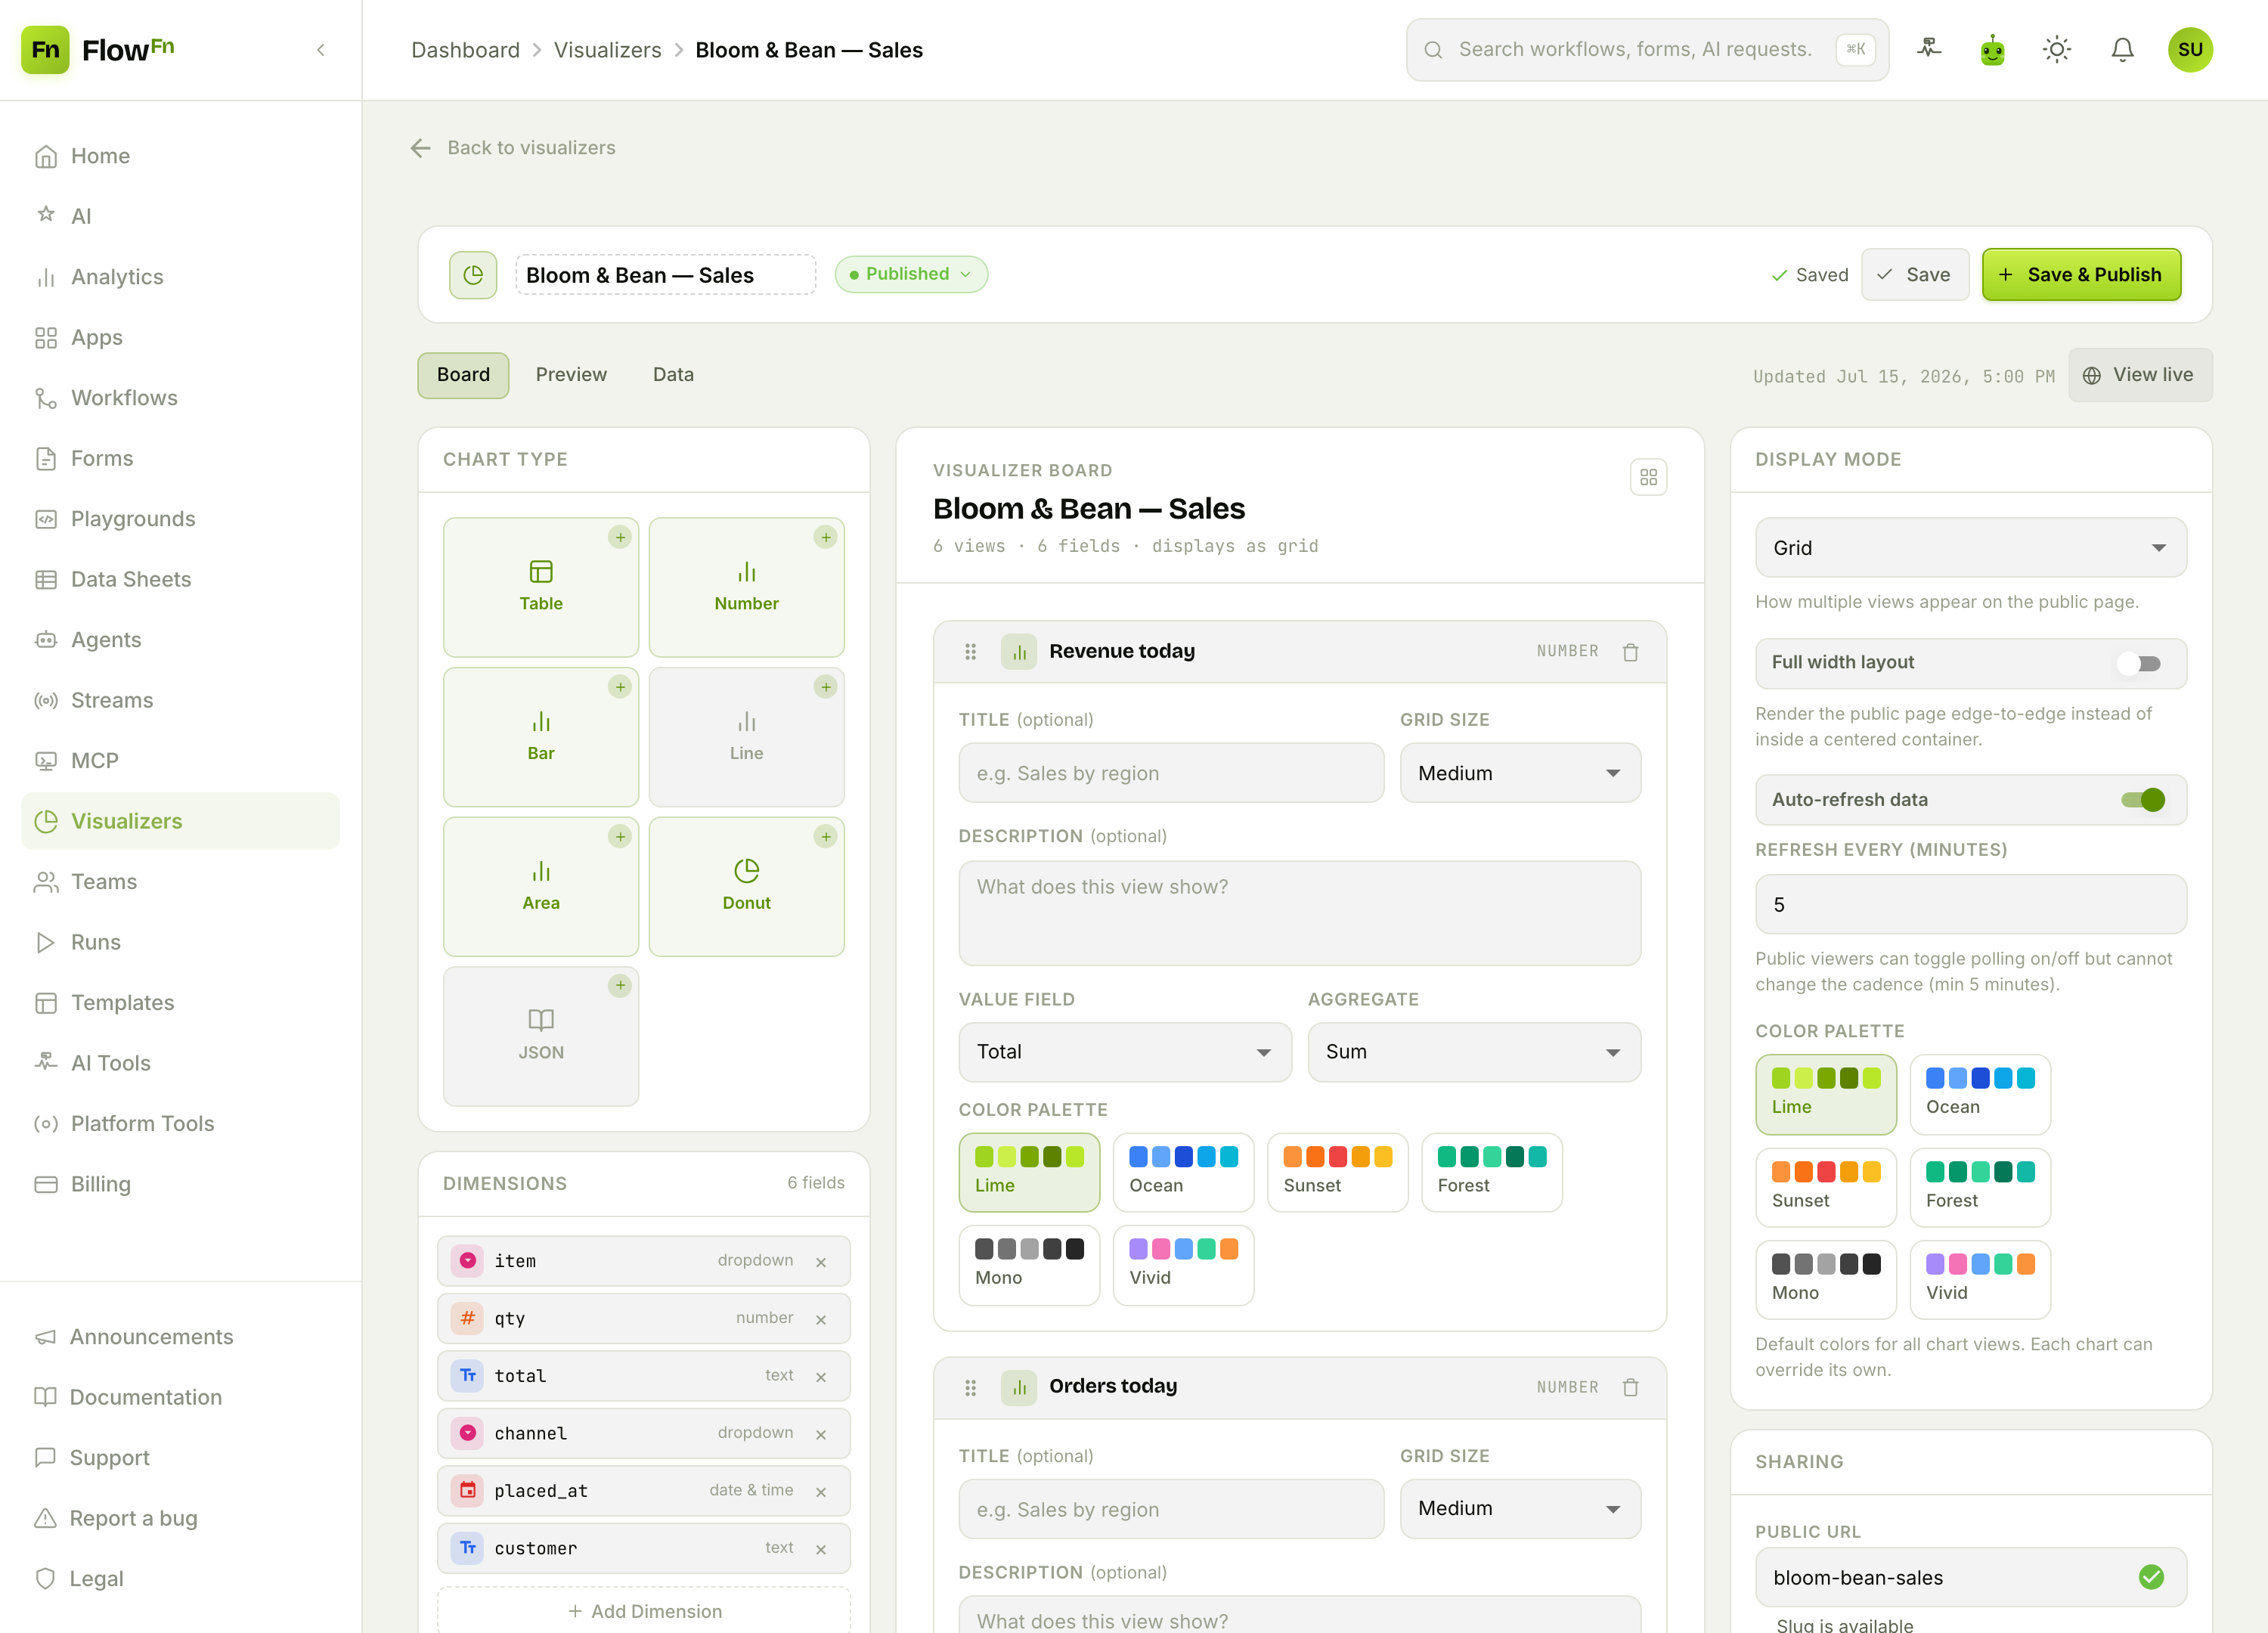The width and height of the screenshot is (2268, 1633).
Task: Open the AI activity pulse icon in header
Action: pos(1929,49)
